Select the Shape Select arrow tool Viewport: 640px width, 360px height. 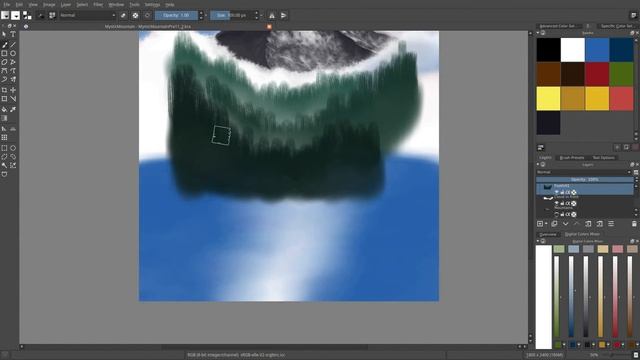pyautogui.click(x=4, y=34)
